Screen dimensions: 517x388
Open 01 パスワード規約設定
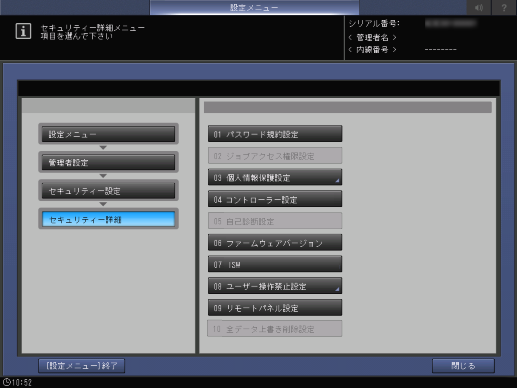pos(275,134)
